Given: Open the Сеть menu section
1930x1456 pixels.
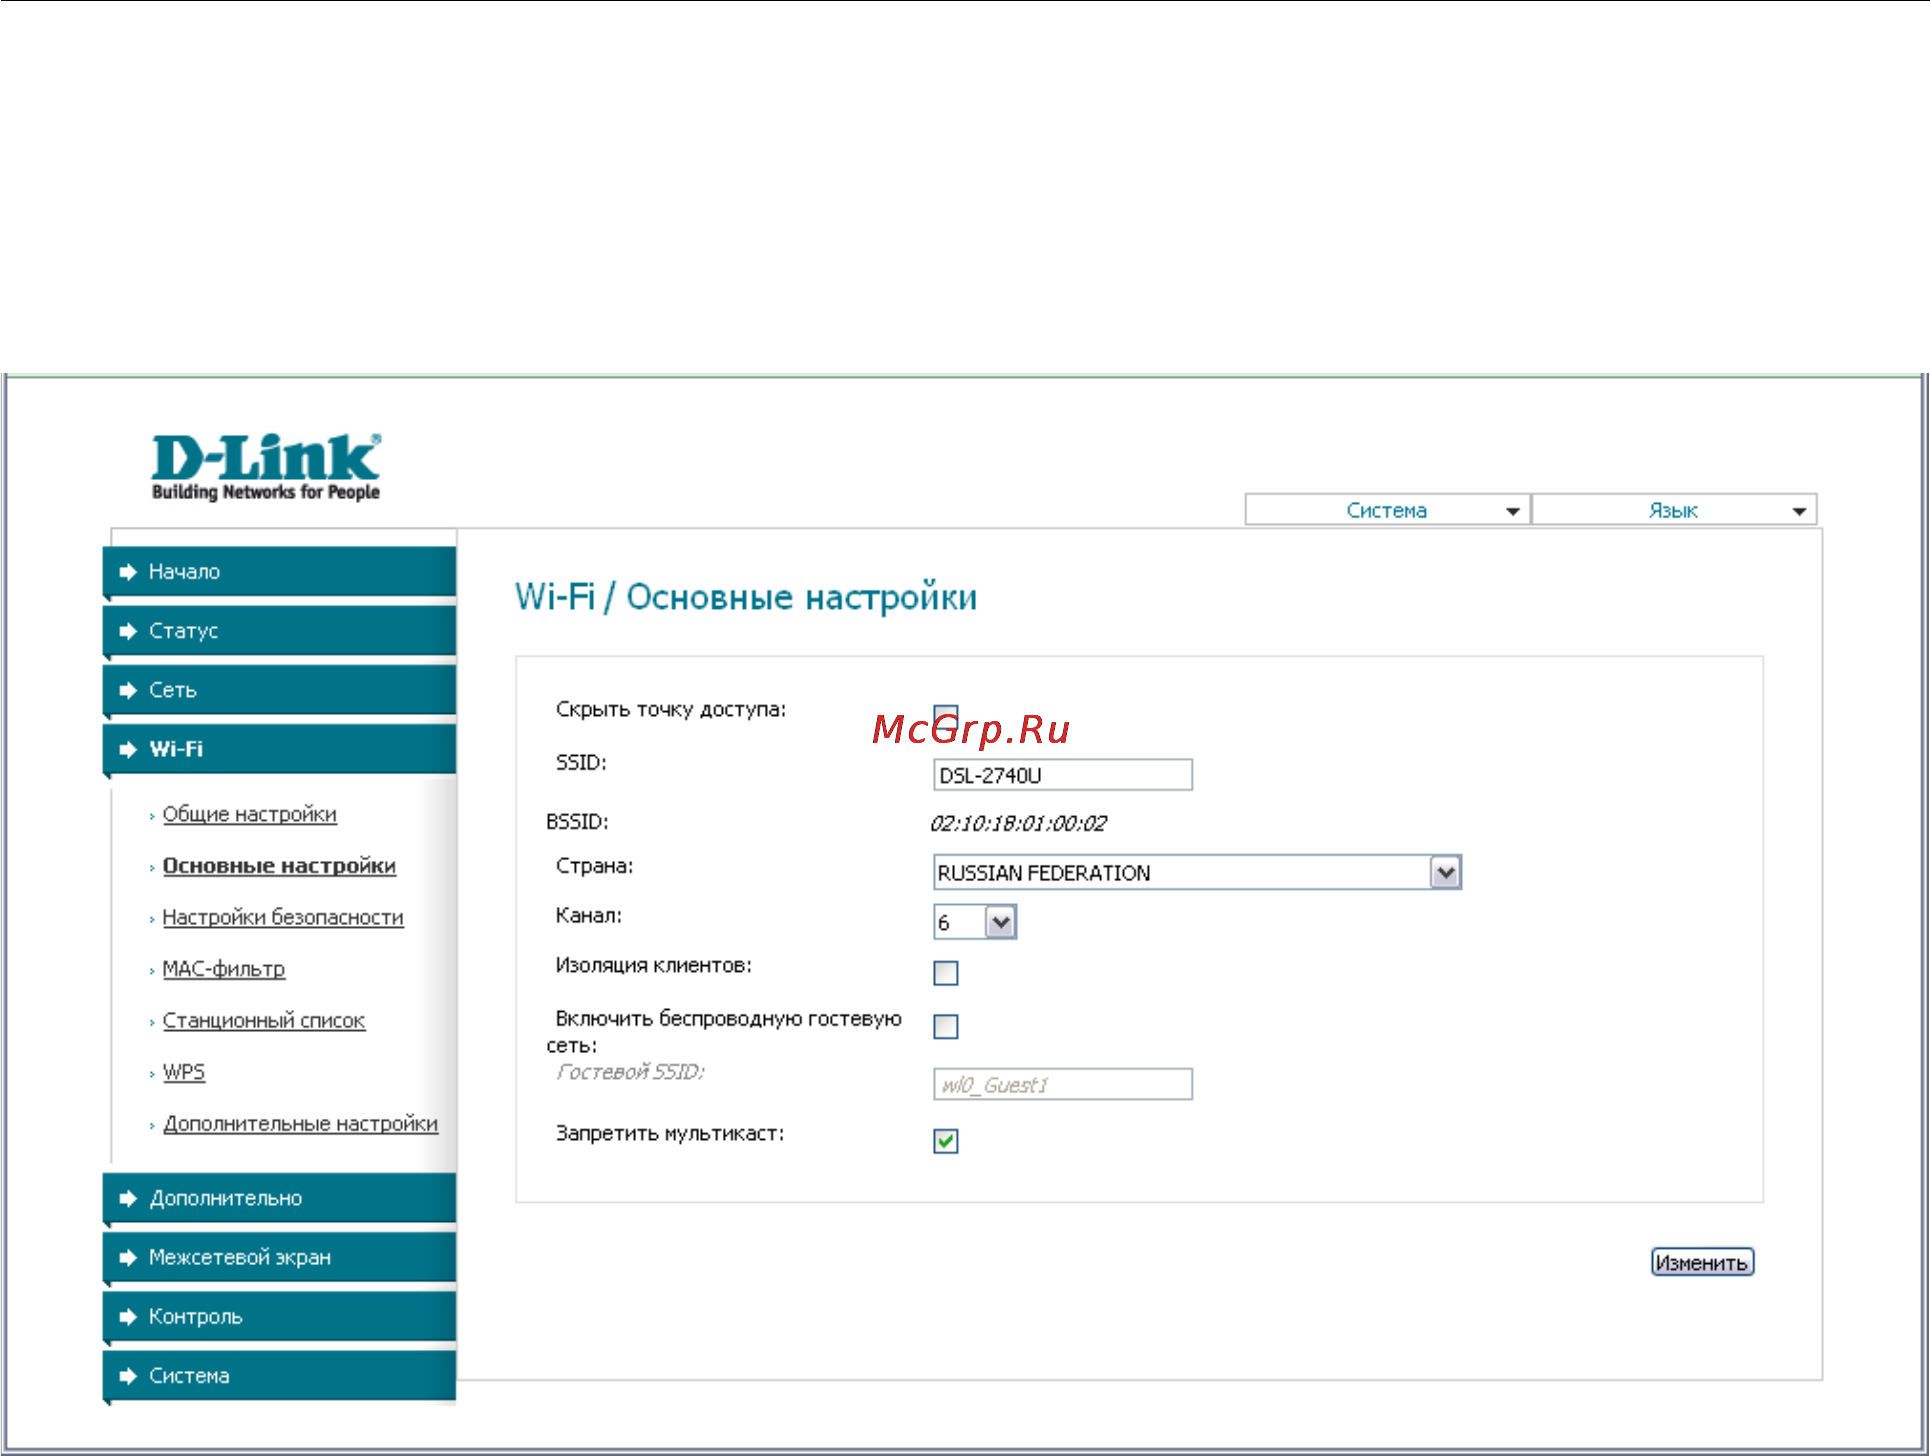Looking at the screenshot, I should pos(279,690).
